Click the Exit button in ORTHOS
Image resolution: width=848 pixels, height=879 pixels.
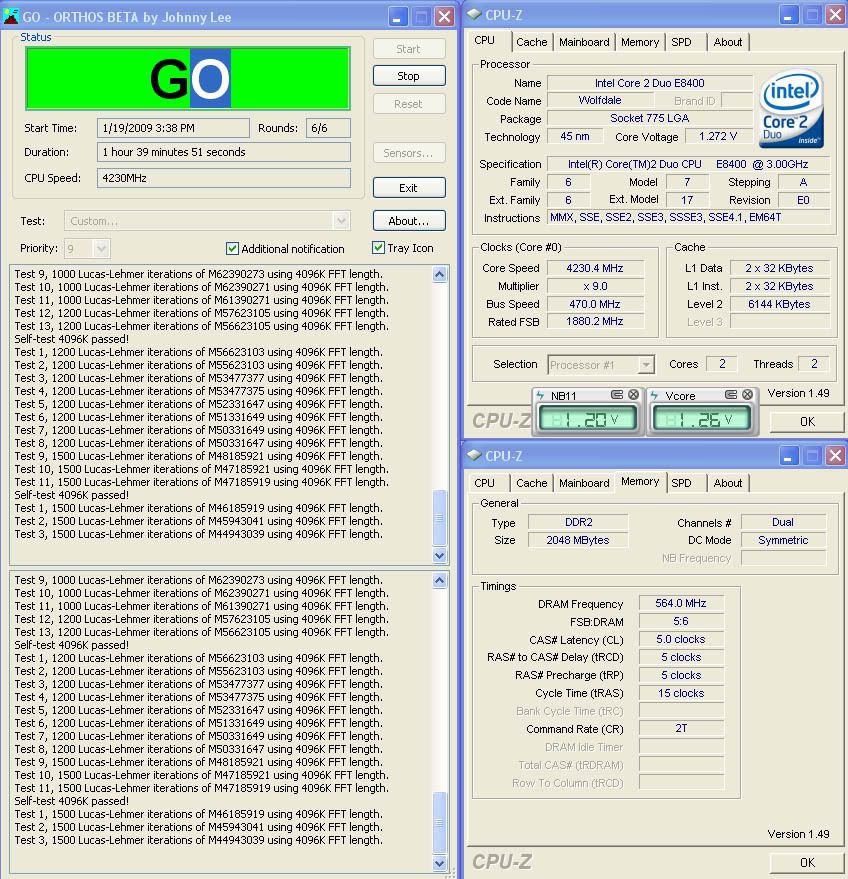pyautogui.click(x=409, y=188)
